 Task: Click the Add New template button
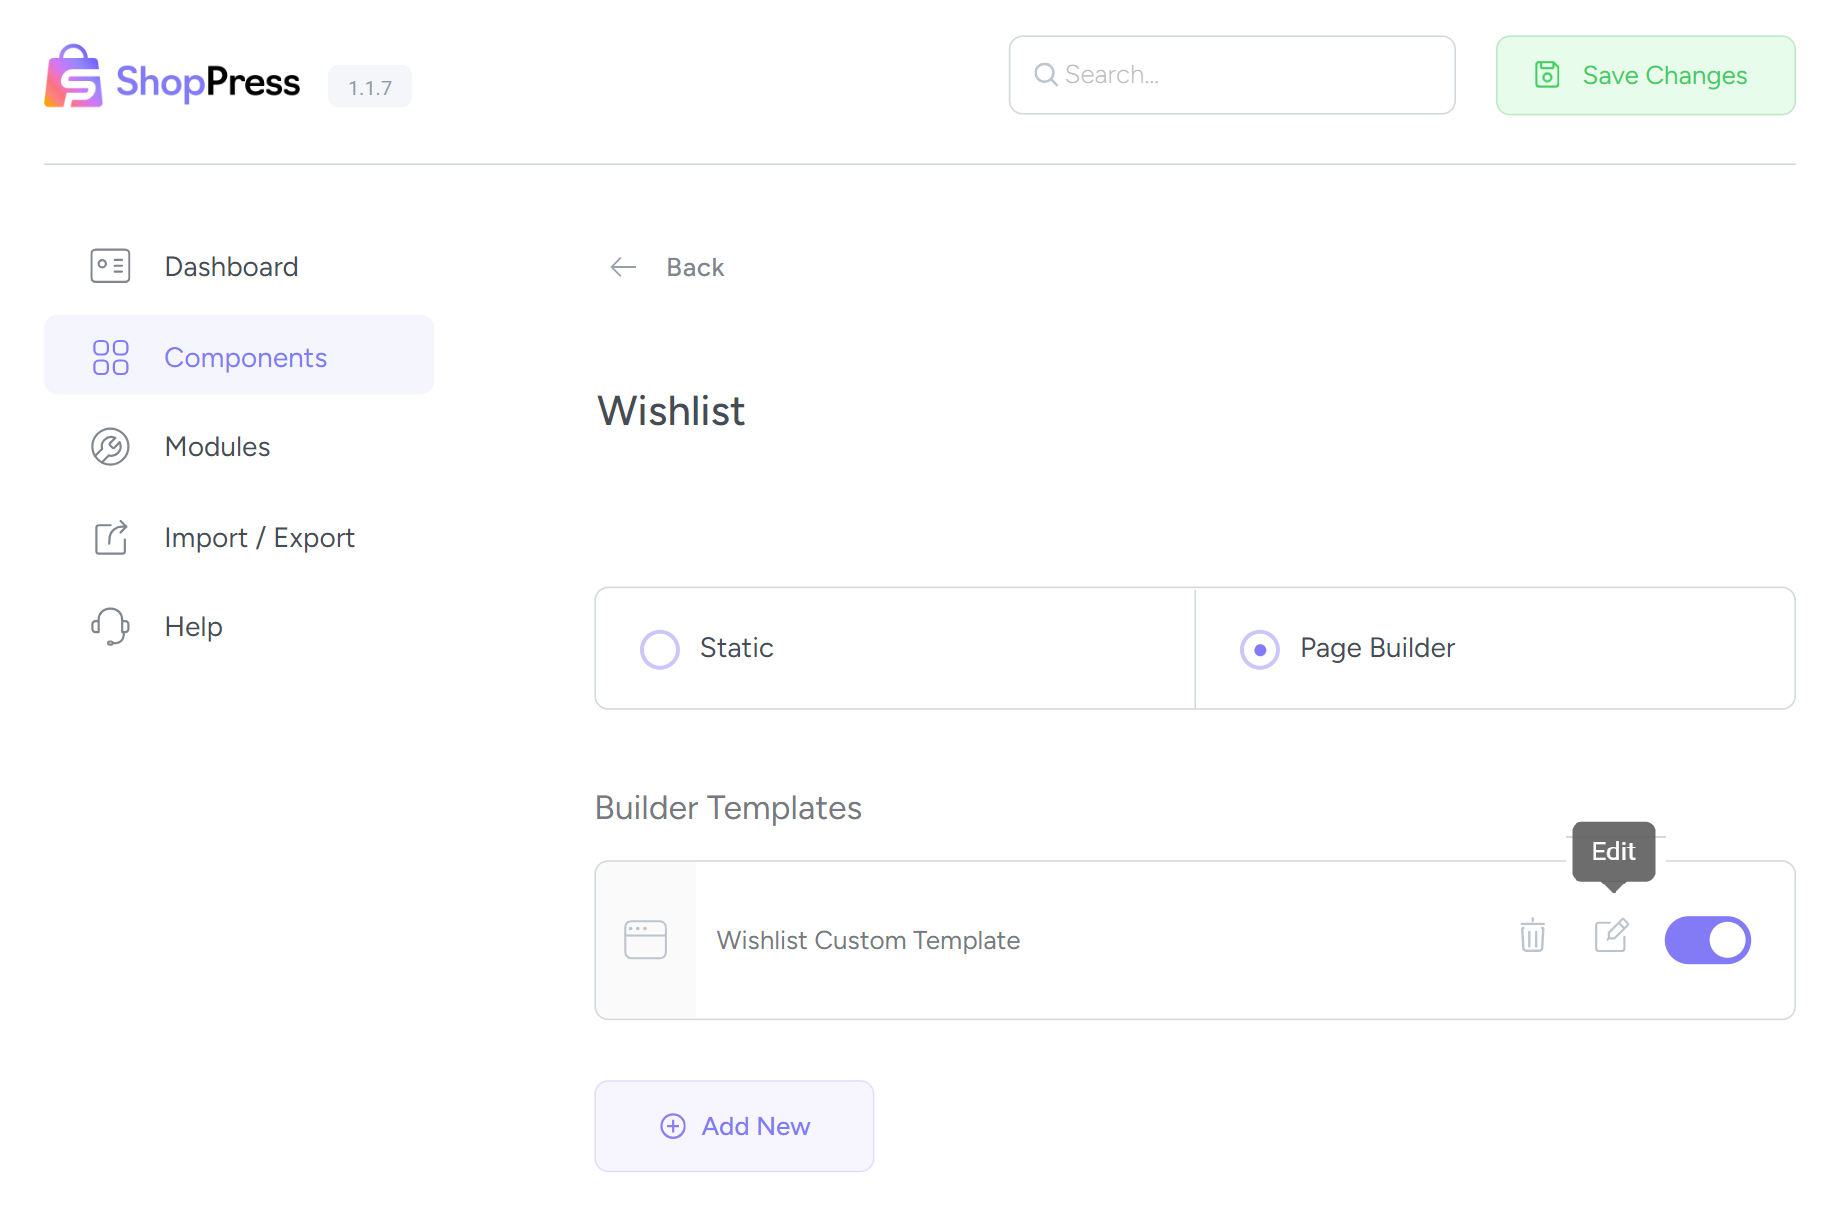click(734, 1125)
